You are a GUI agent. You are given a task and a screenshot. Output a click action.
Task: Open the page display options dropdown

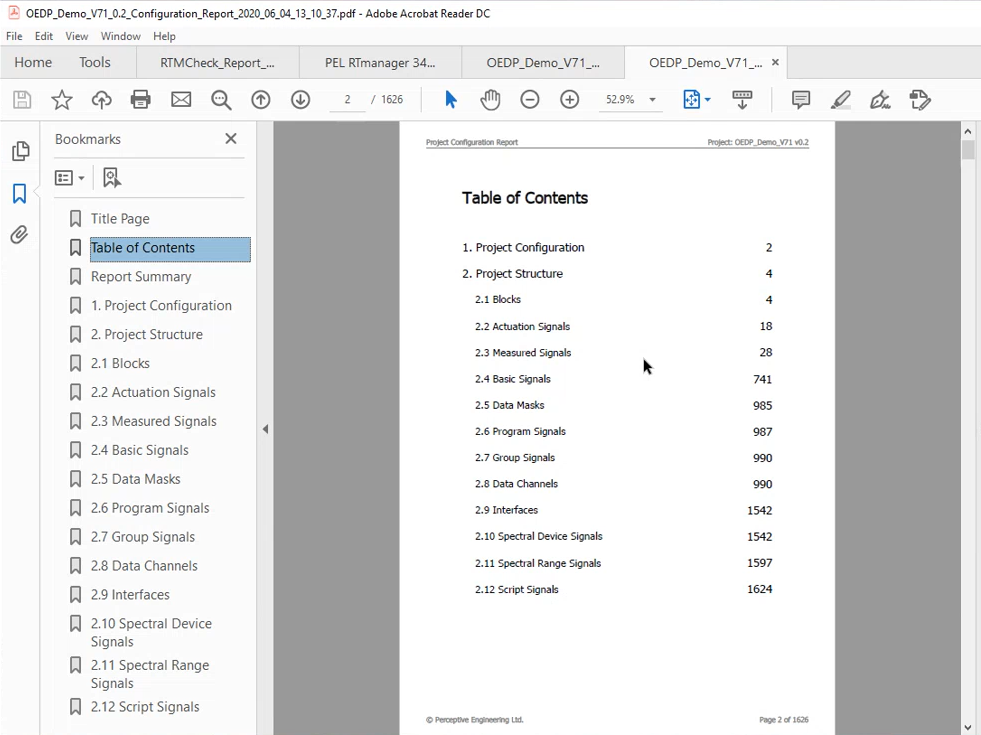[x=707, y=99]
